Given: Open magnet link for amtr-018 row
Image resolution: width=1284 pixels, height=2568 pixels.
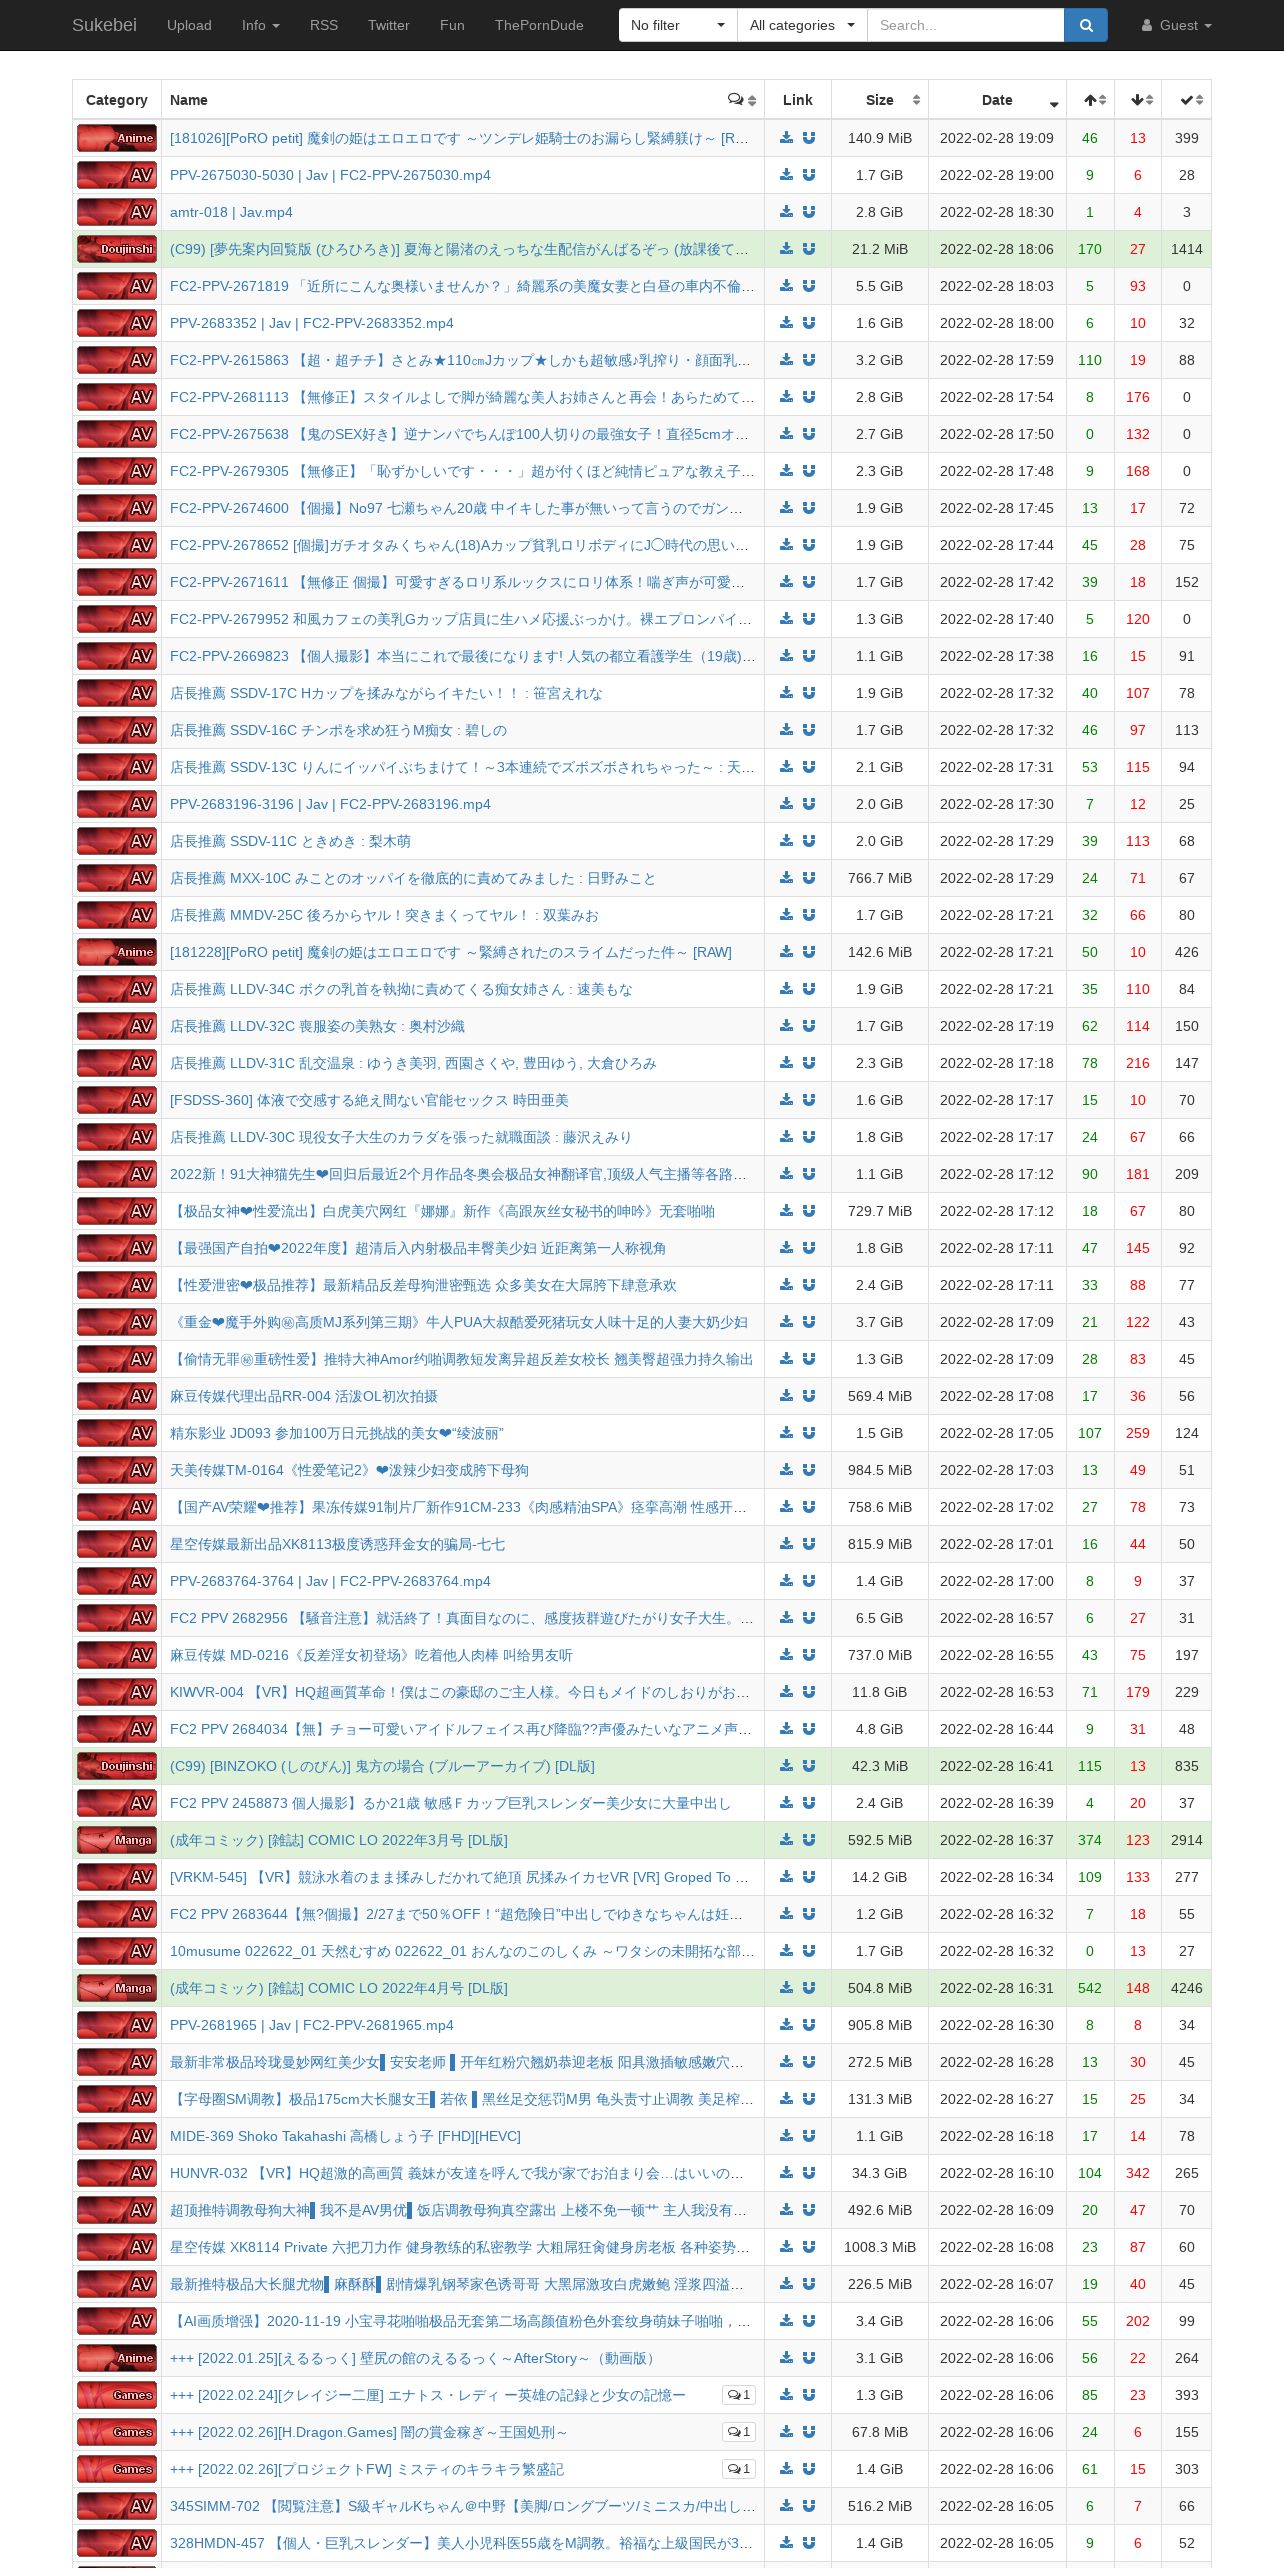Looking at the screenshot, I should [x=809, y=212].
